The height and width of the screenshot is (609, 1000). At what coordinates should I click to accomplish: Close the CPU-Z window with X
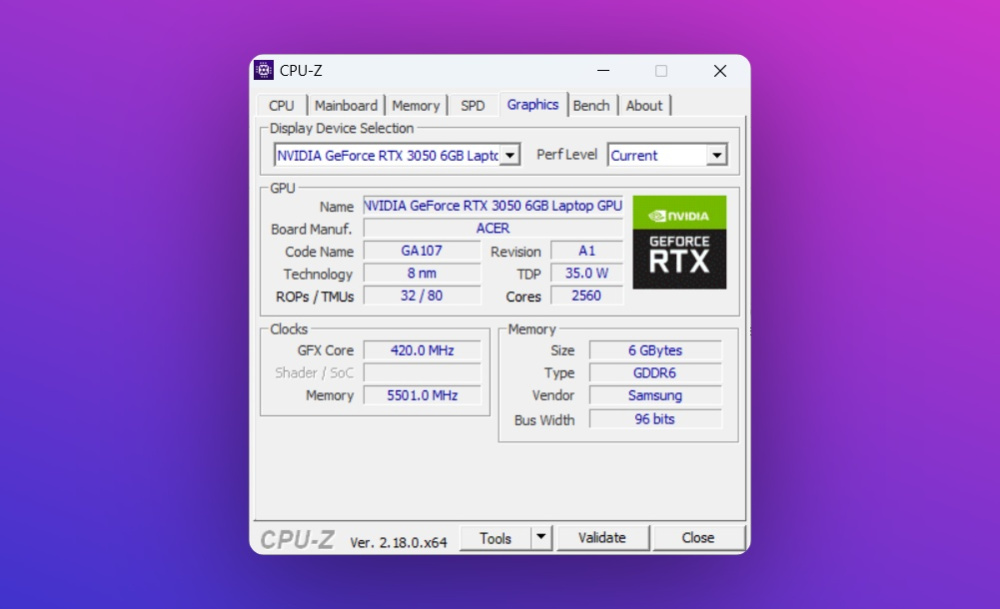[x=719, y=71]
